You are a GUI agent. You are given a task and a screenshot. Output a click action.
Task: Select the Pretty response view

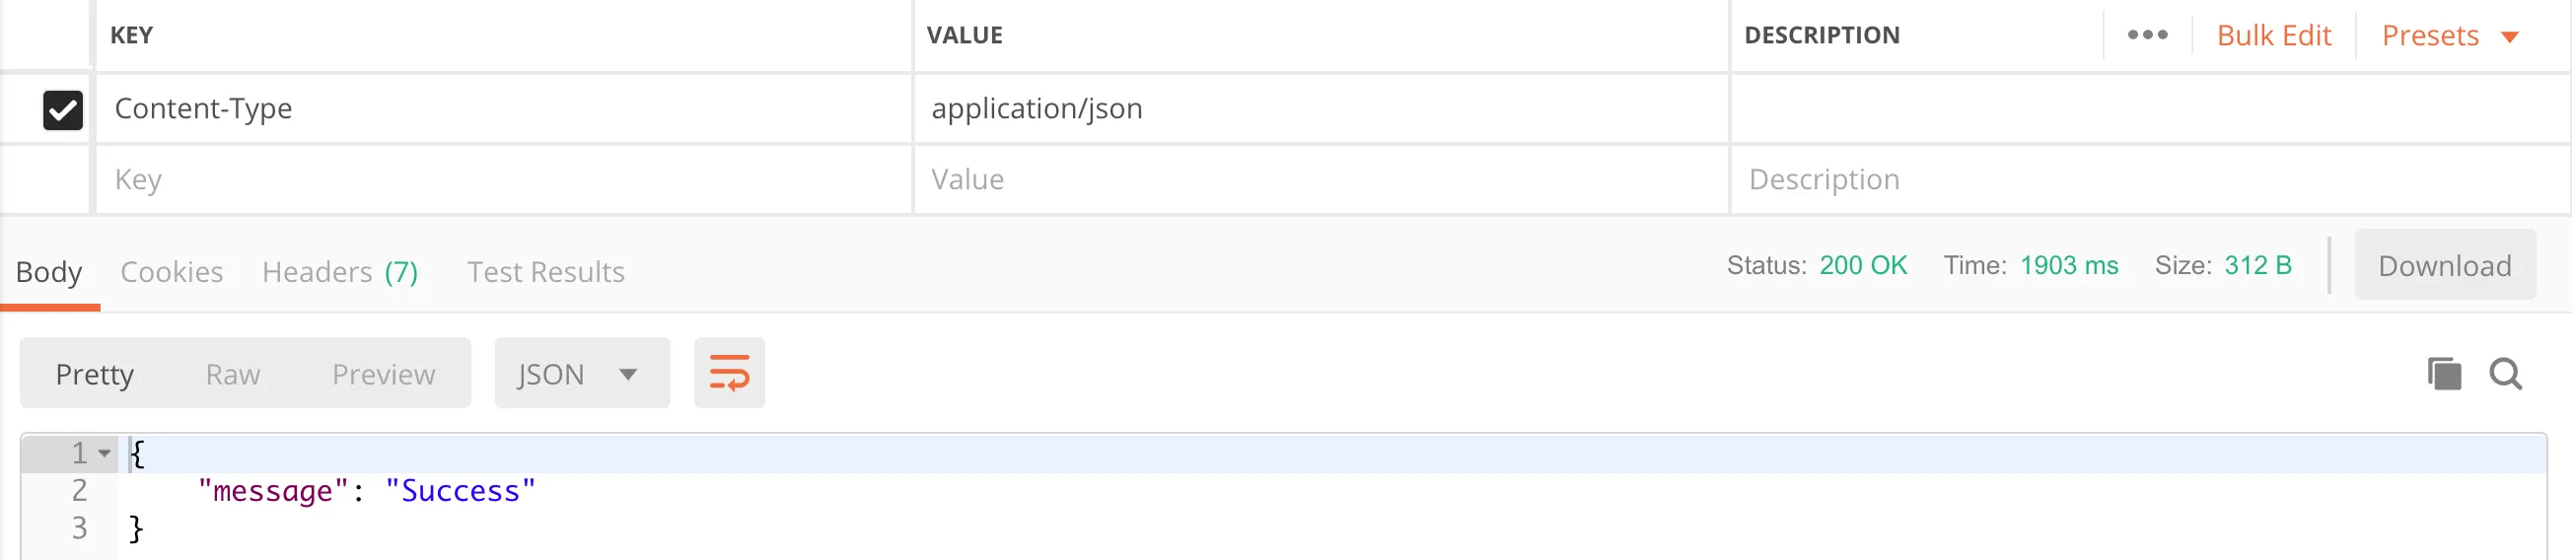[95, 374]
